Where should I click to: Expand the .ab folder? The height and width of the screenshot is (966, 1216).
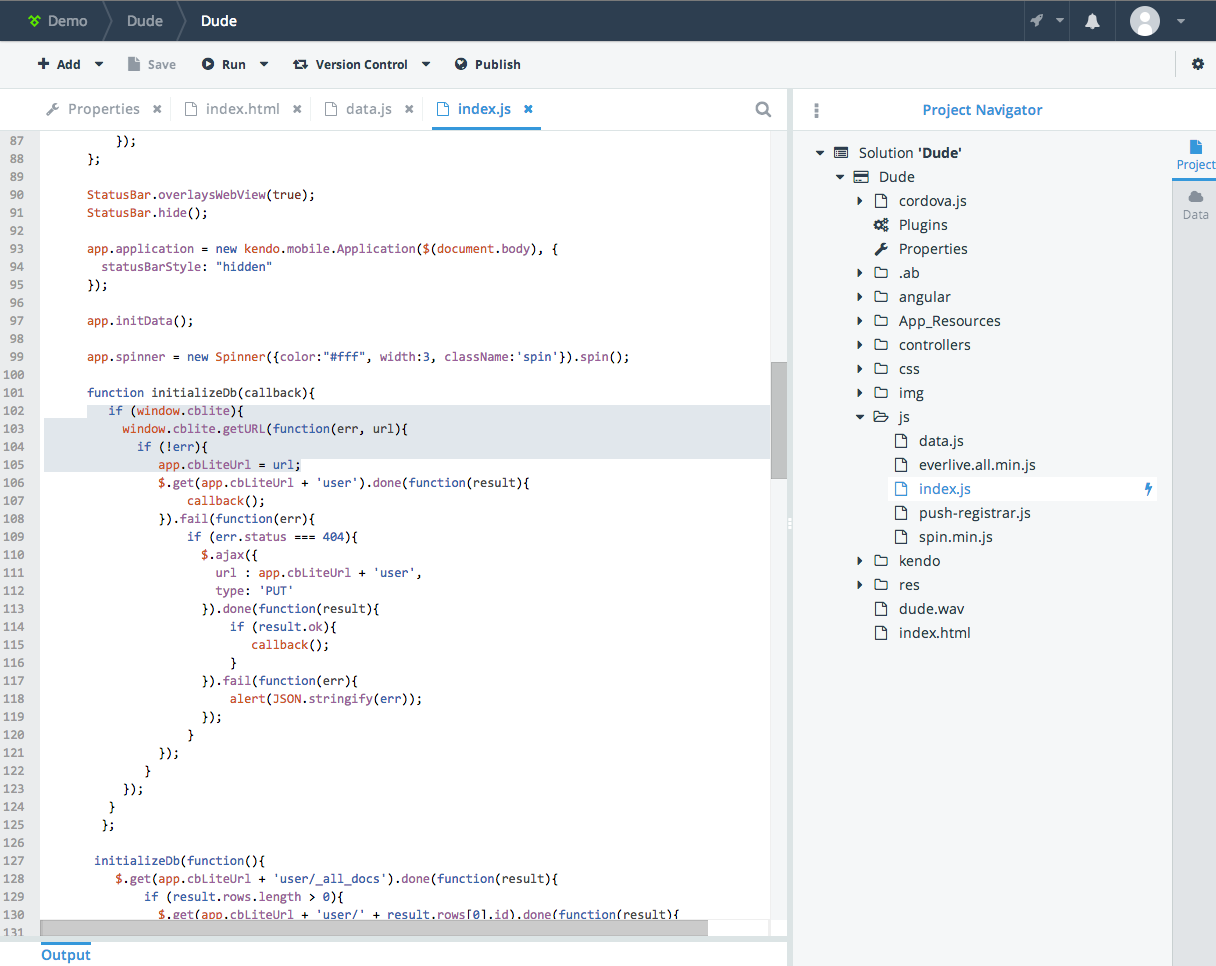click(860, 273)
